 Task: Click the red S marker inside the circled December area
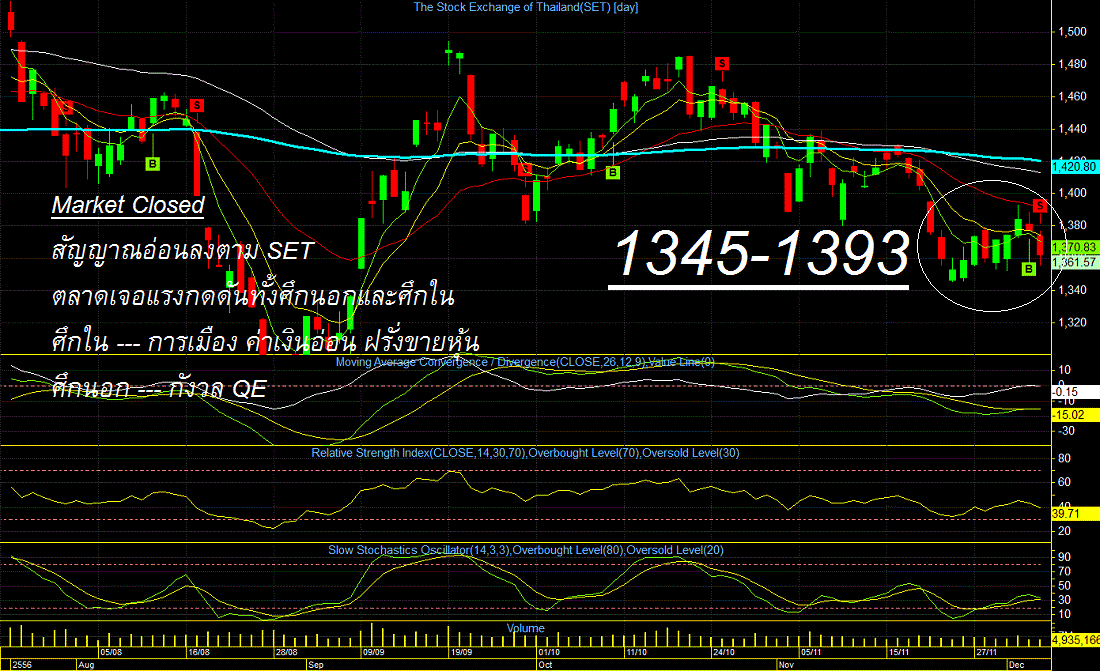(1040, 206)
